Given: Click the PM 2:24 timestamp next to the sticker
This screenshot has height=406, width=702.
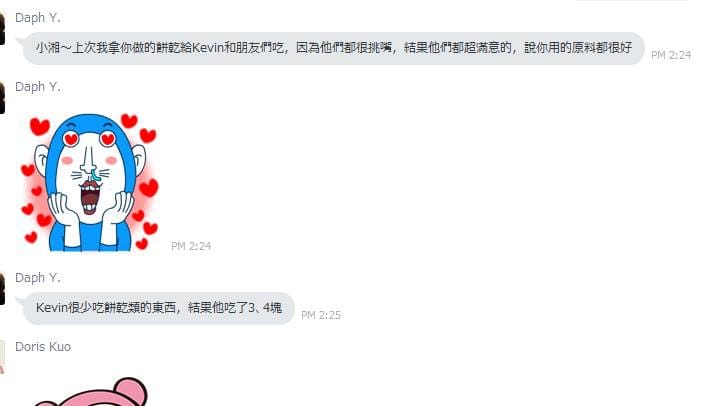Looking at the screenshot, I should pyautogui.click(x=191, y=246).
